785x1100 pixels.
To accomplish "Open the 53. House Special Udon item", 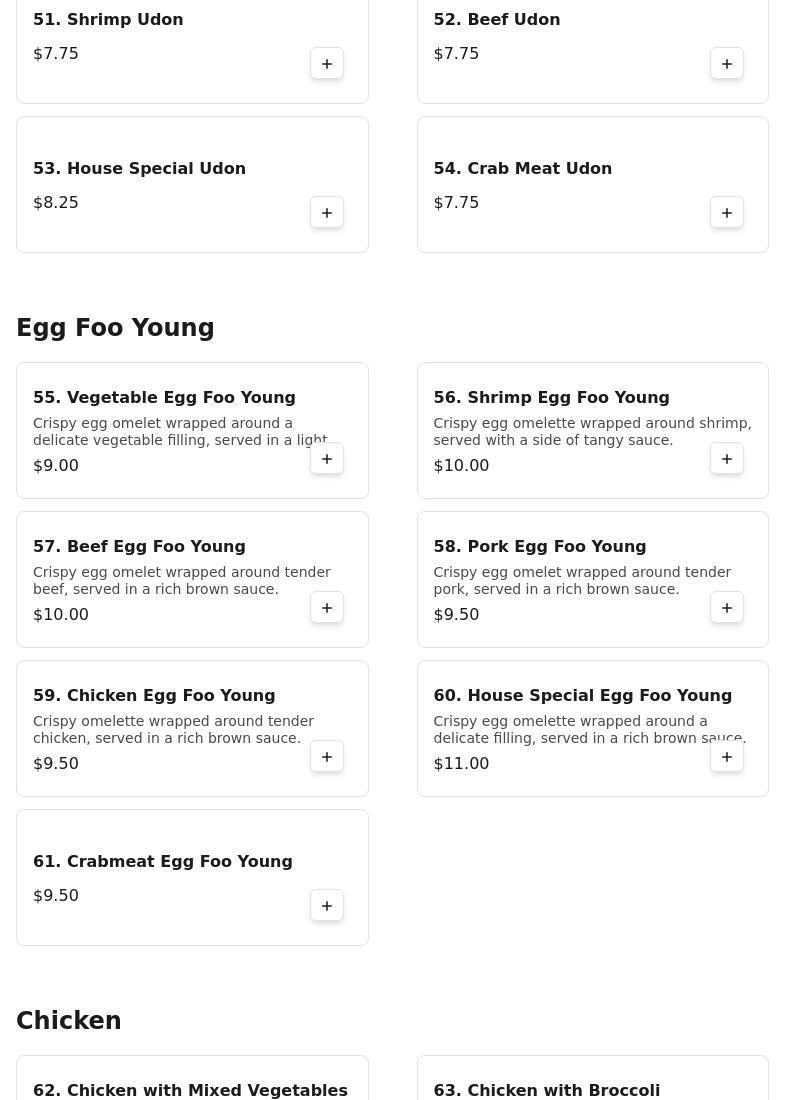I will click(192, 185).
